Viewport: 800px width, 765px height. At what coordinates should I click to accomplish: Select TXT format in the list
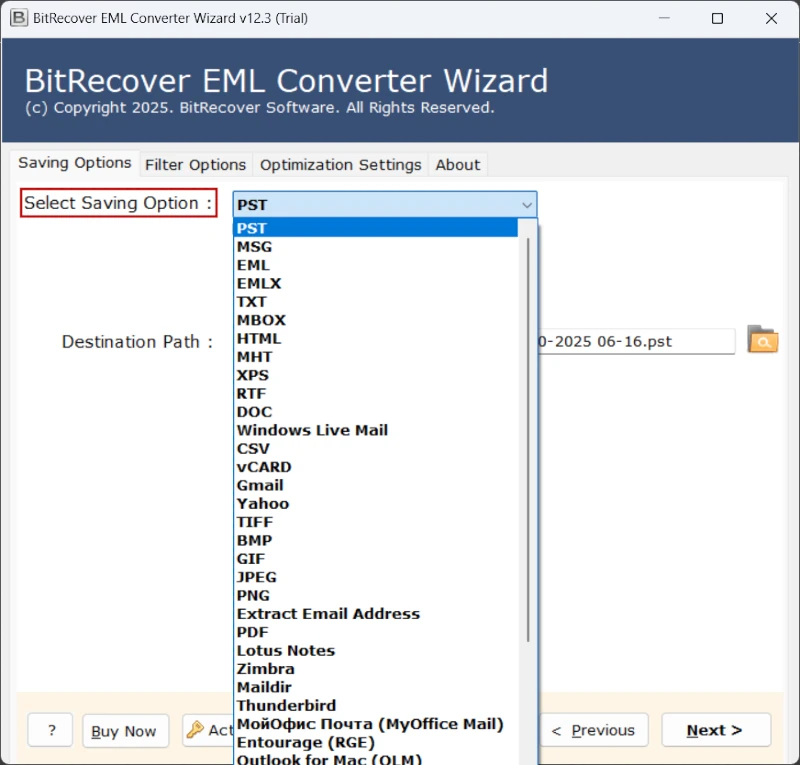pyautogui.click(x=376, y=302)
